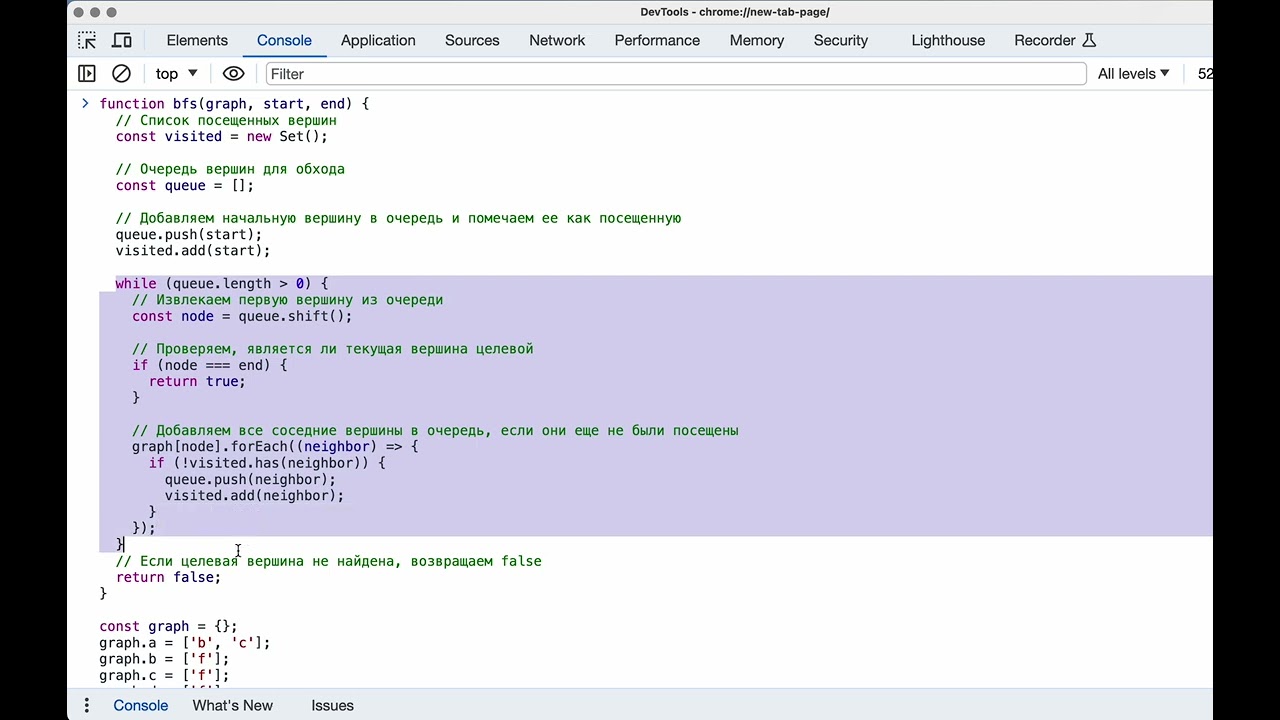Click the macOS green zoom window button
1280x720 pixels.
[x=111, y=12]
